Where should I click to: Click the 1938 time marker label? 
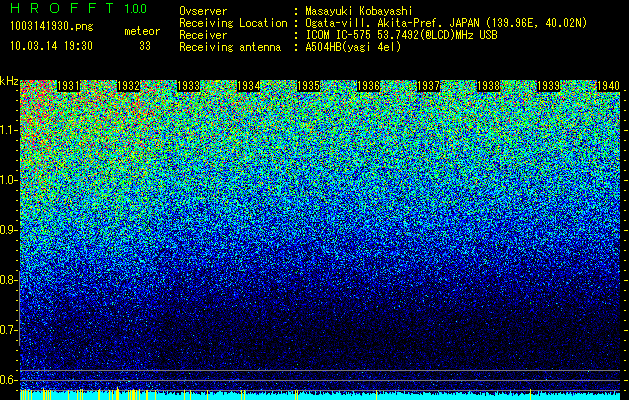[x=489, y=86]
